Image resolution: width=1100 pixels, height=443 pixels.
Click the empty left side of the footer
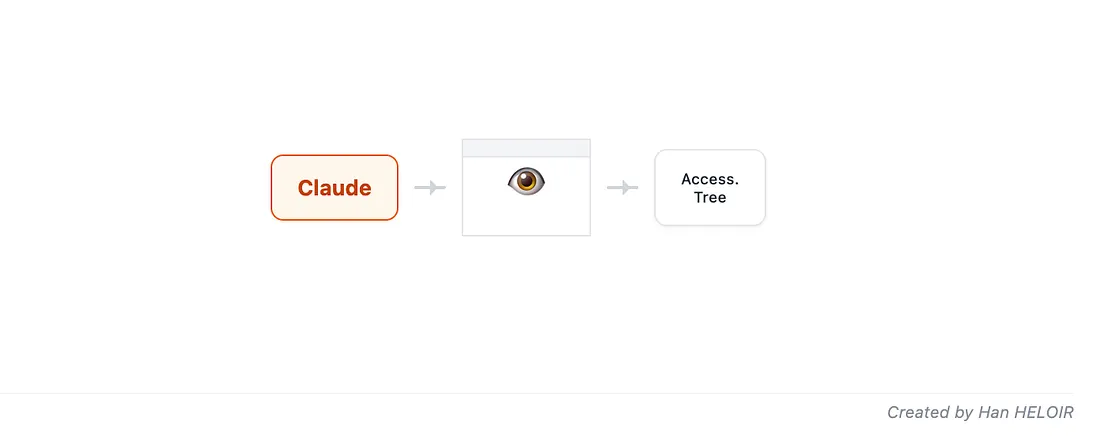(200, 417)
